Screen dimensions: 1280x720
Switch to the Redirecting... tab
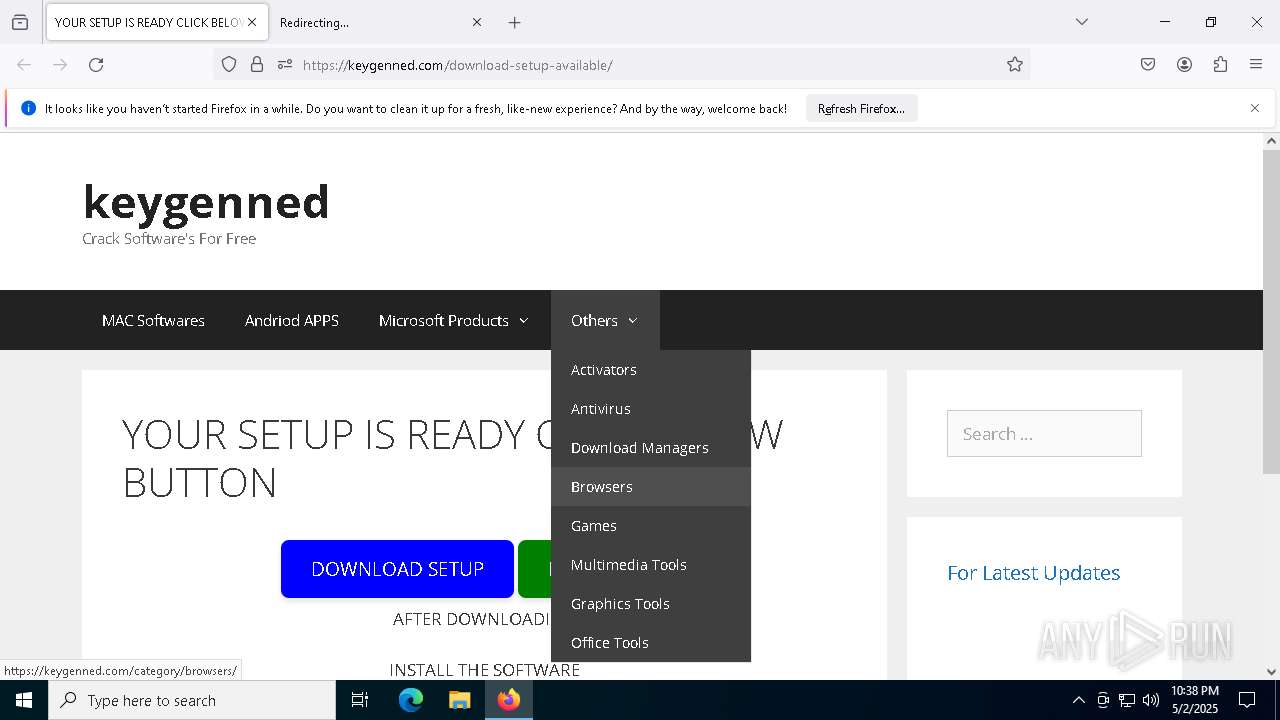click(380, 22)
